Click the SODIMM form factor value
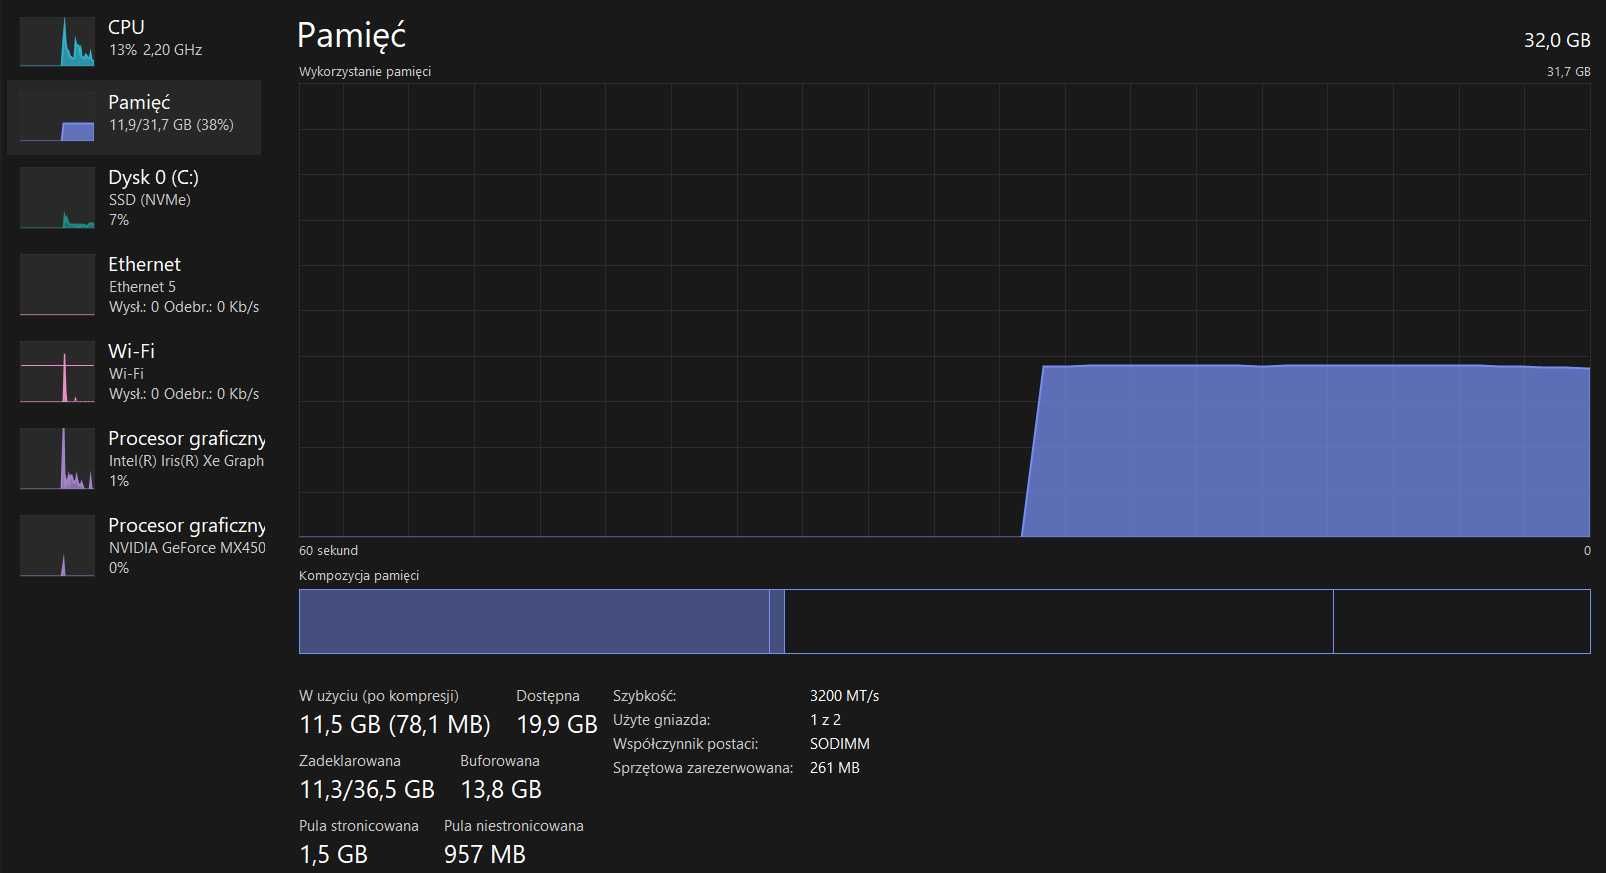The width and height of the screenshot is (1606, 873). pos(840,744)
